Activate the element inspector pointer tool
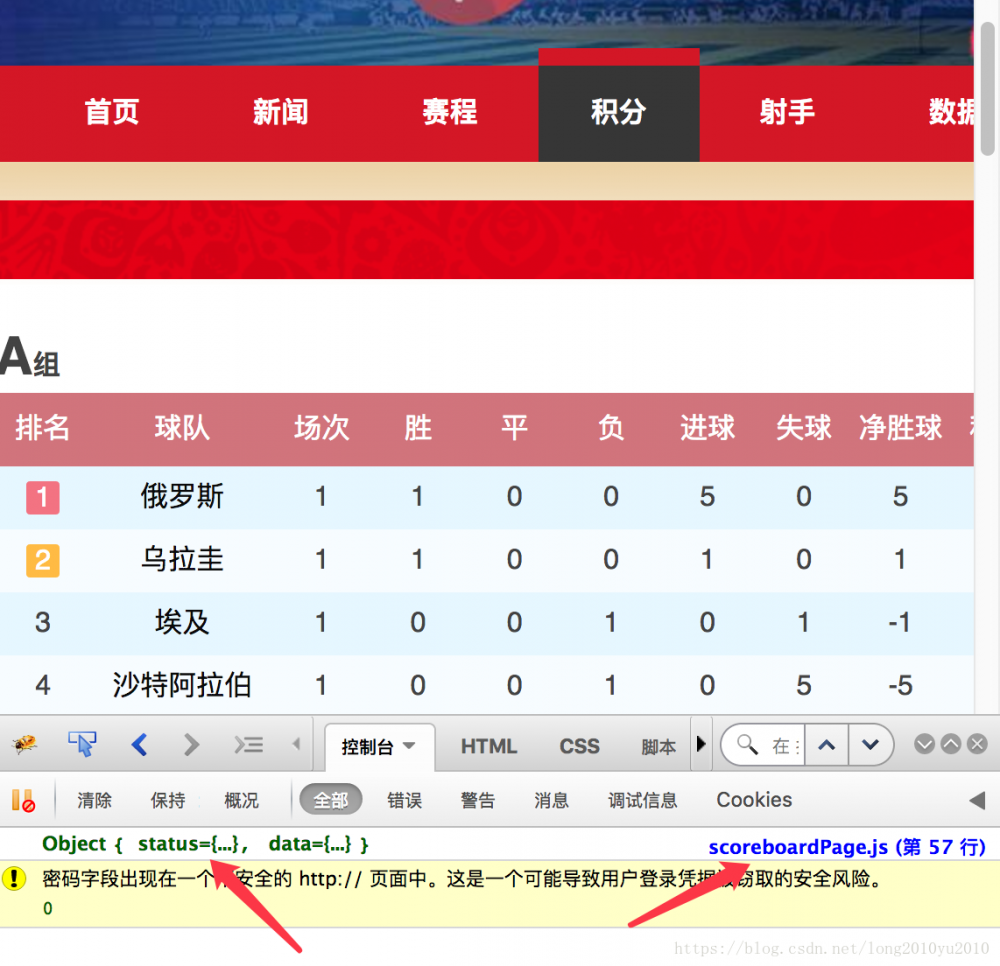Image resolution: width=1000 pixels, height=966 pixels. (82, 744)
